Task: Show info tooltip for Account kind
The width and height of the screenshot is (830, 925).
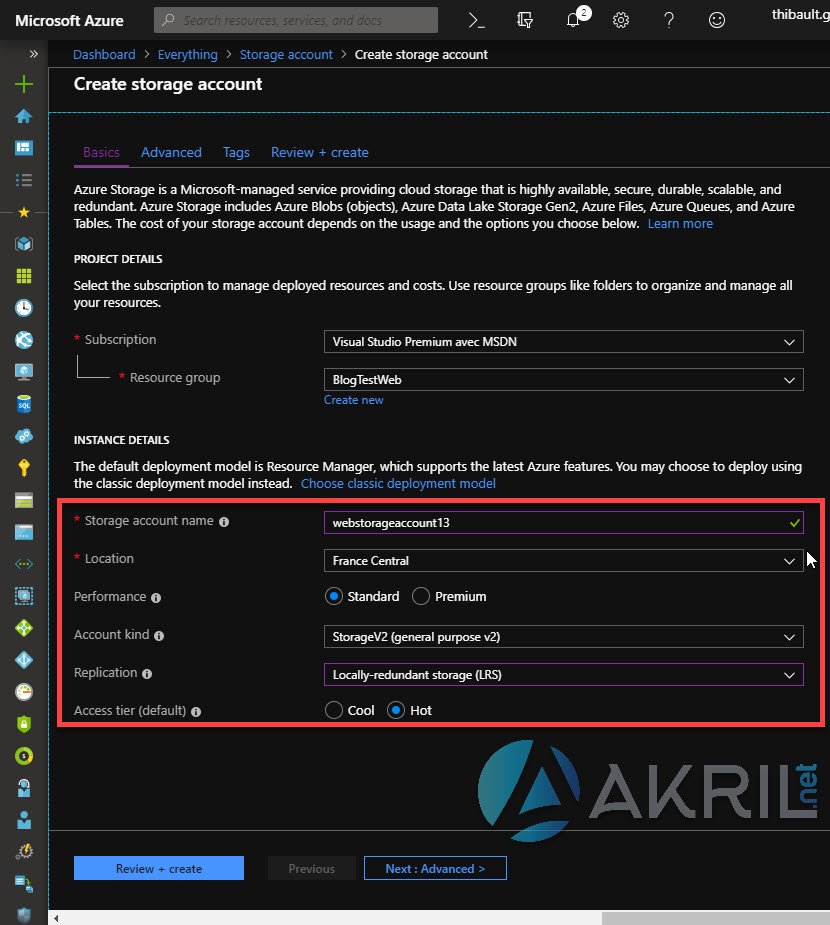Action: click(159, 635)
